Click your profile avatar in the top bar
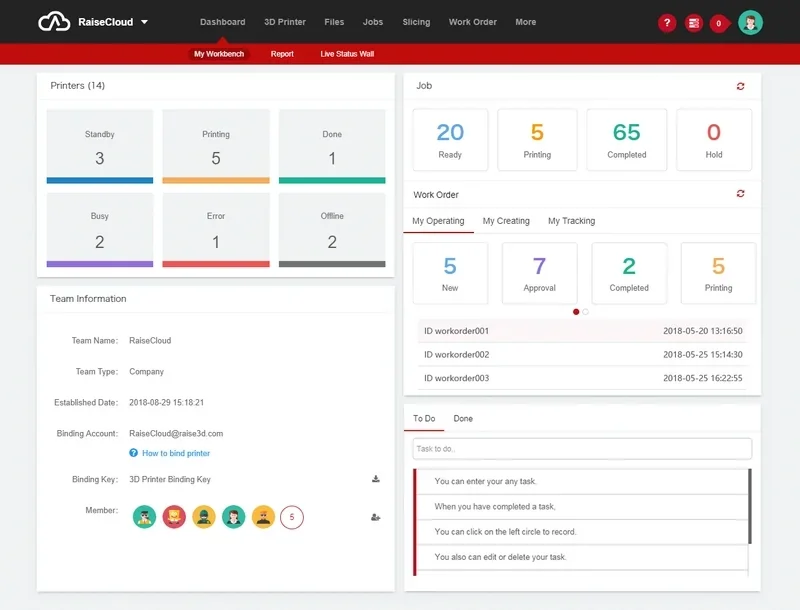Screen dimensions: 800x610 coord(748,21)
